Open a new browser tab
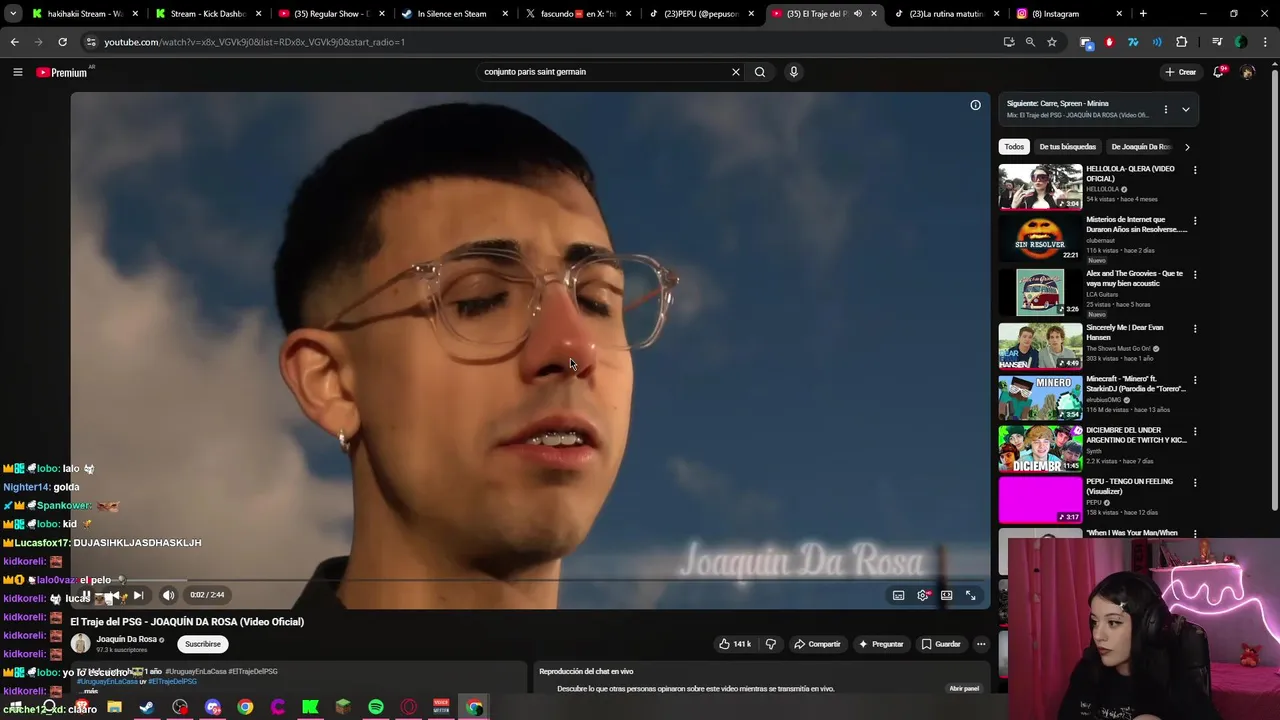Image resolution: width=1280 pixels, height=720 pixels. 1143,14
